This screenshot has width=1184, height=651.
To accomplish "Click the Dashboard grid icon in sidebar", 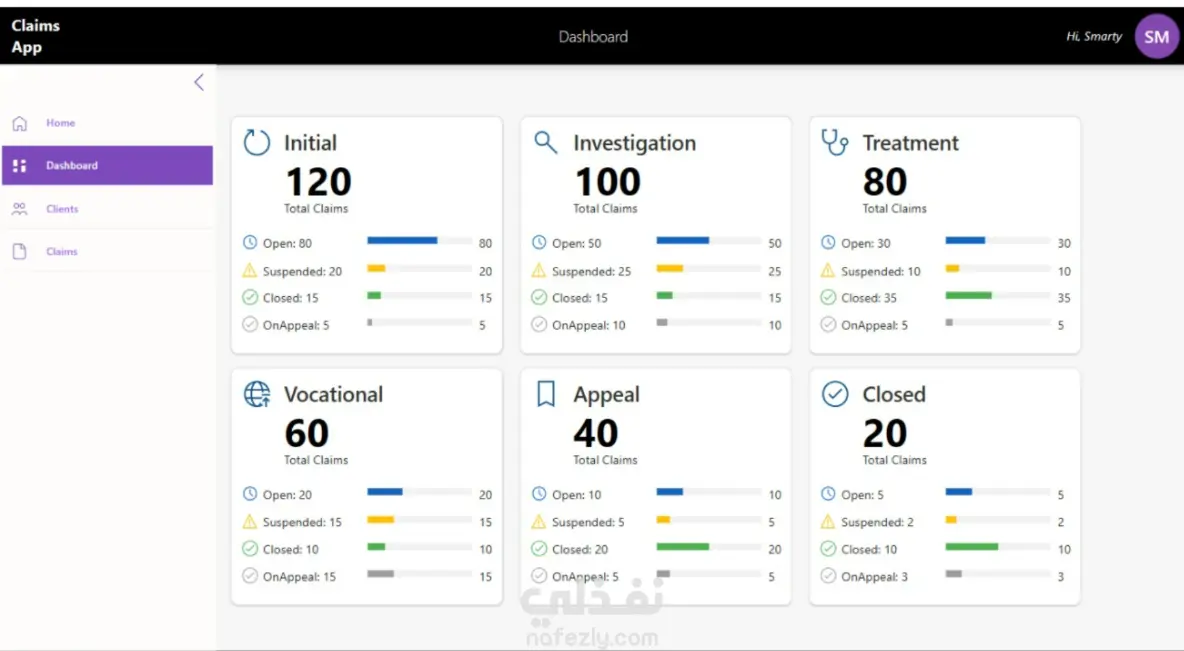I will [x=20, y=165].
